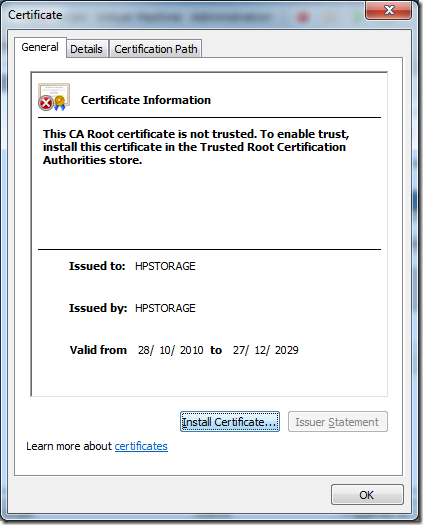Click the Learn more about text
This screenshot has height=525, width=423.
(x=69, y=446)
